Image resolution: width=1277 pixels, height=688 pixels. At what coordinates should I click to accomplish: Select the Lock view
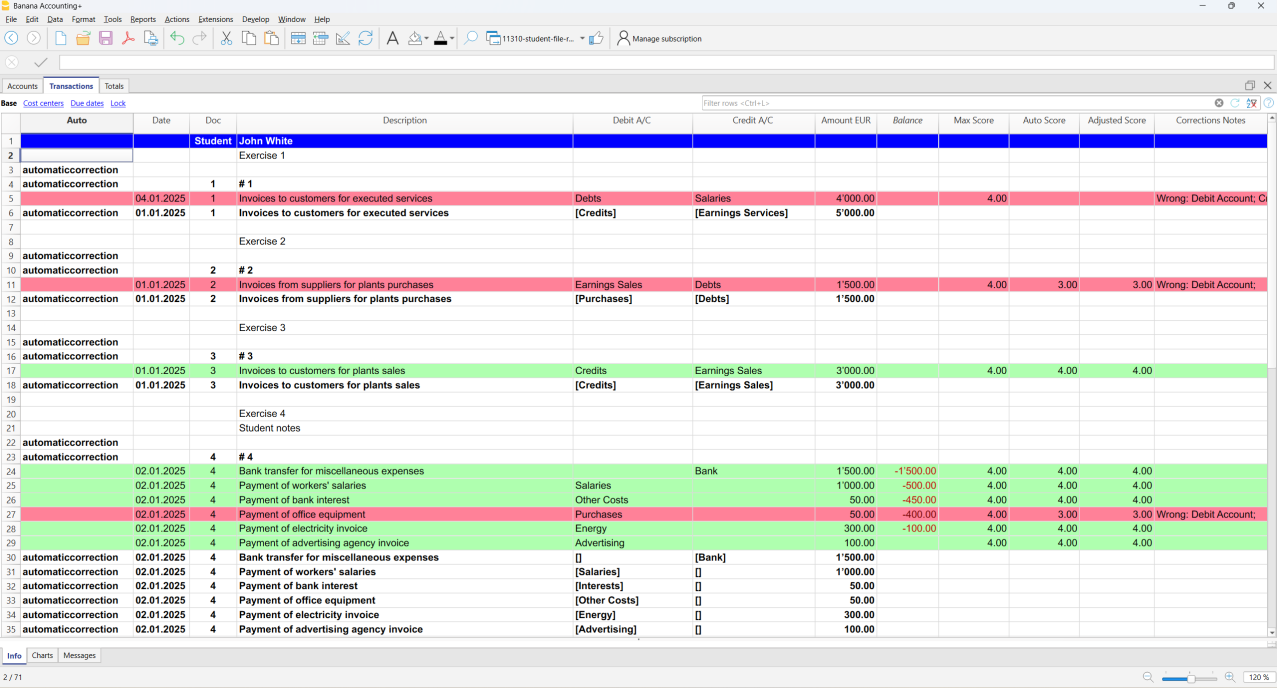click(x=118, y=103)
